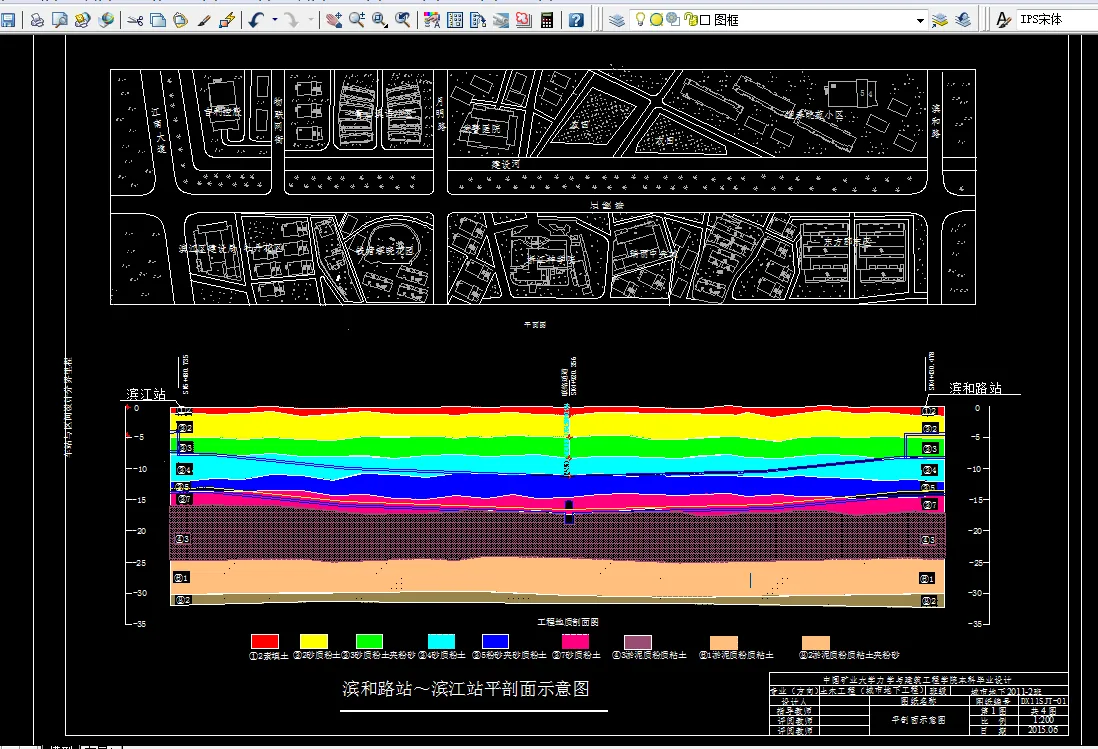Click the Layer Previous icon
Screen dimensions: 1098x749
pyautogui.click(x=963, y=20)
